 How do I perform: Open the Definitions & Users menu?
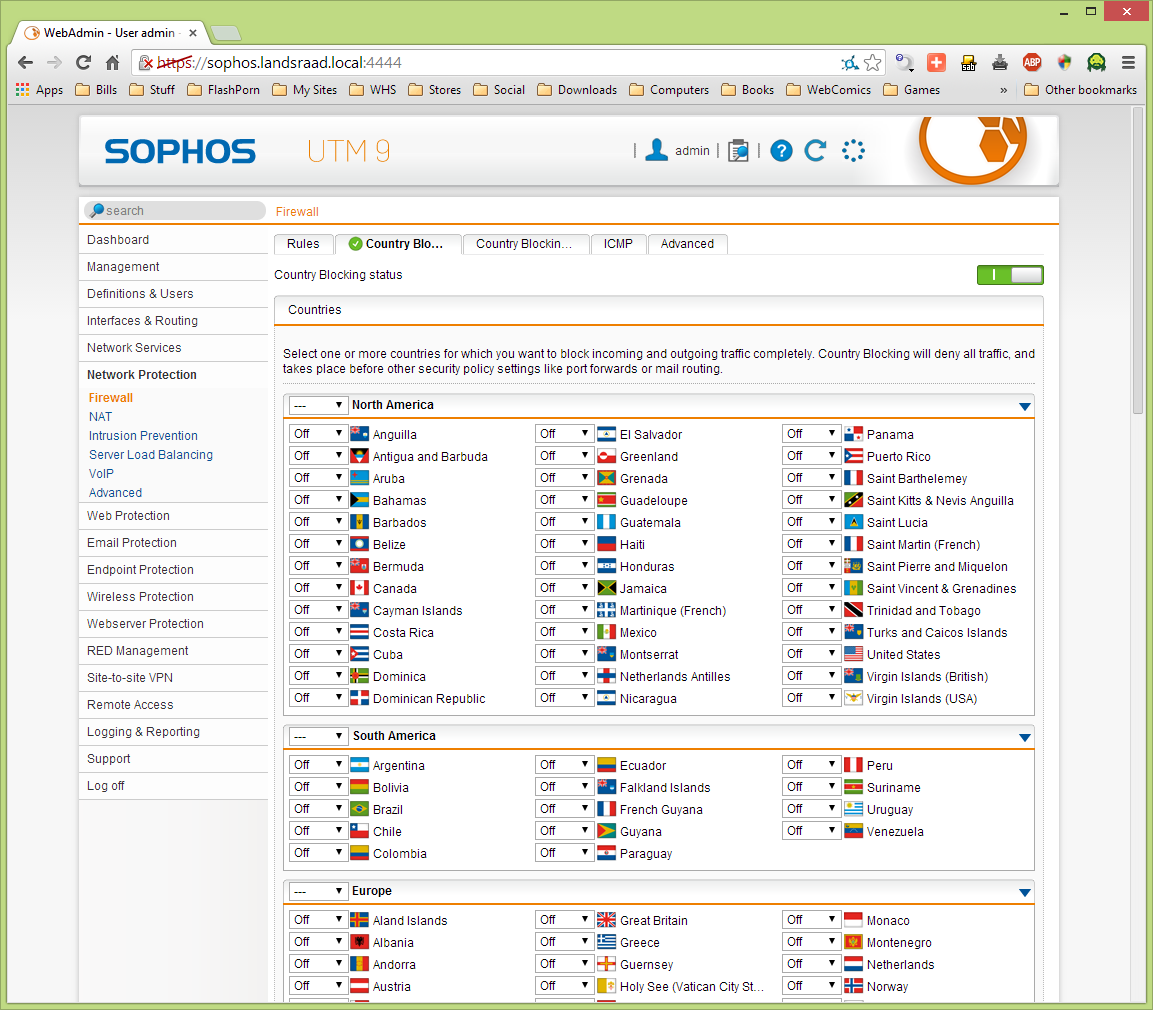pos(174,293)
